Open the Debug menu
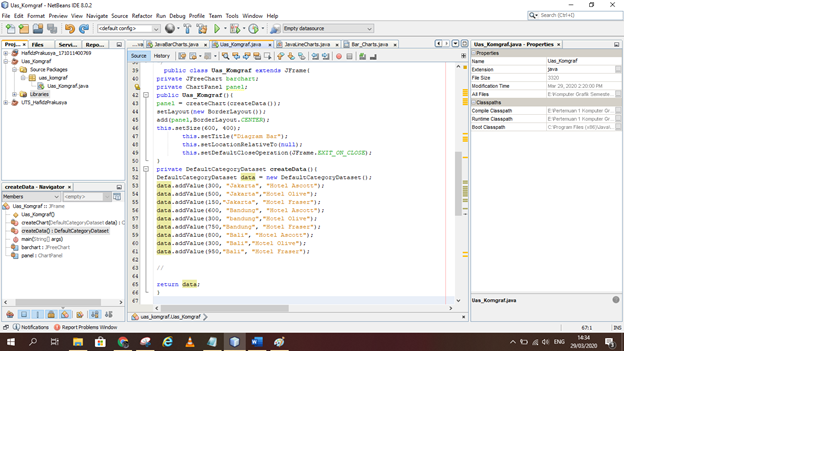The height and width of the screenshot is (460, 819). click(177, 16)
